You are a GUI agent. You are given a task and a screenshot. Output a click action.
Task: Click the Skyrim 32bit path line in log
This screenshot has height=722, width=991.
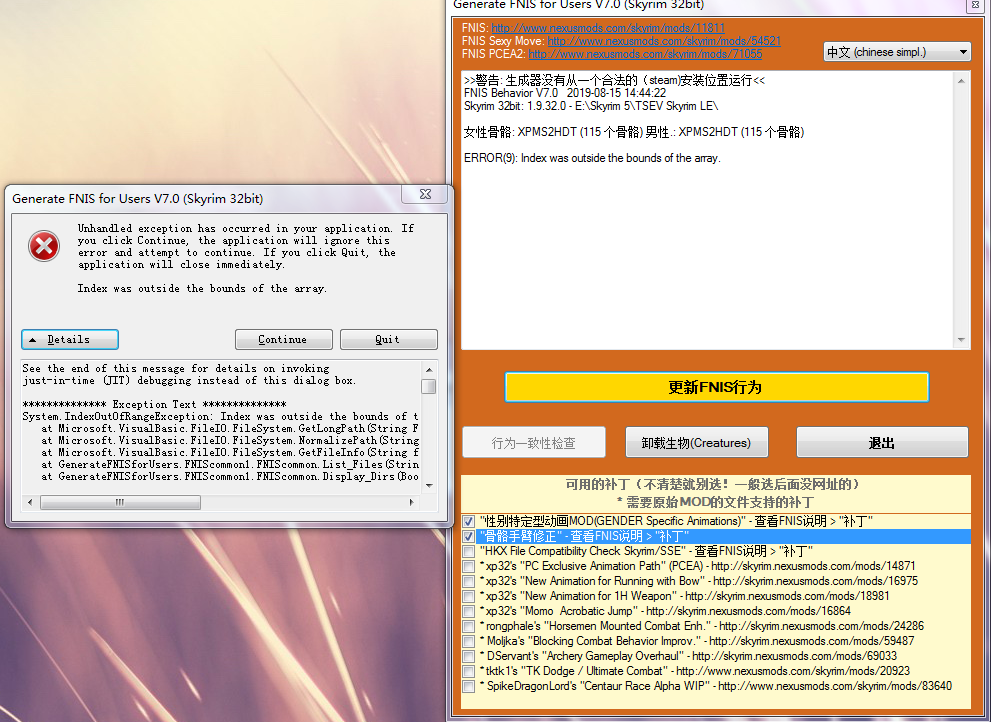591,106
